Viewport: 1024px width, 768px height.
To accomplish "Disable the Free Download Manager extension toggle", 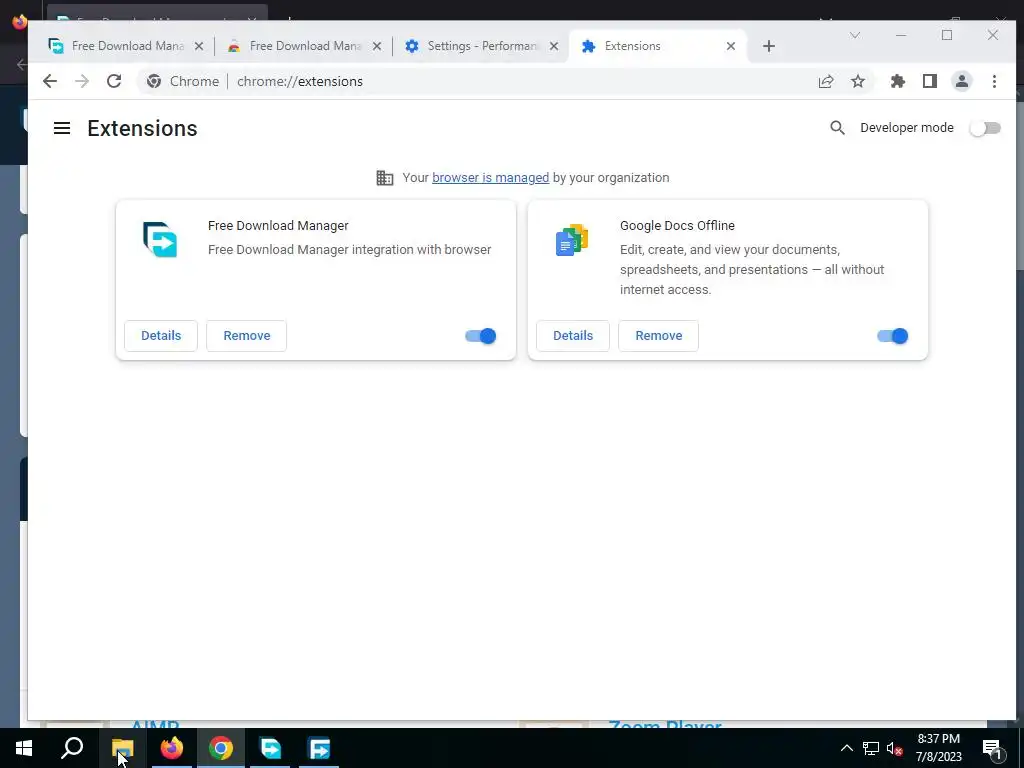I will tap(481, 336).
